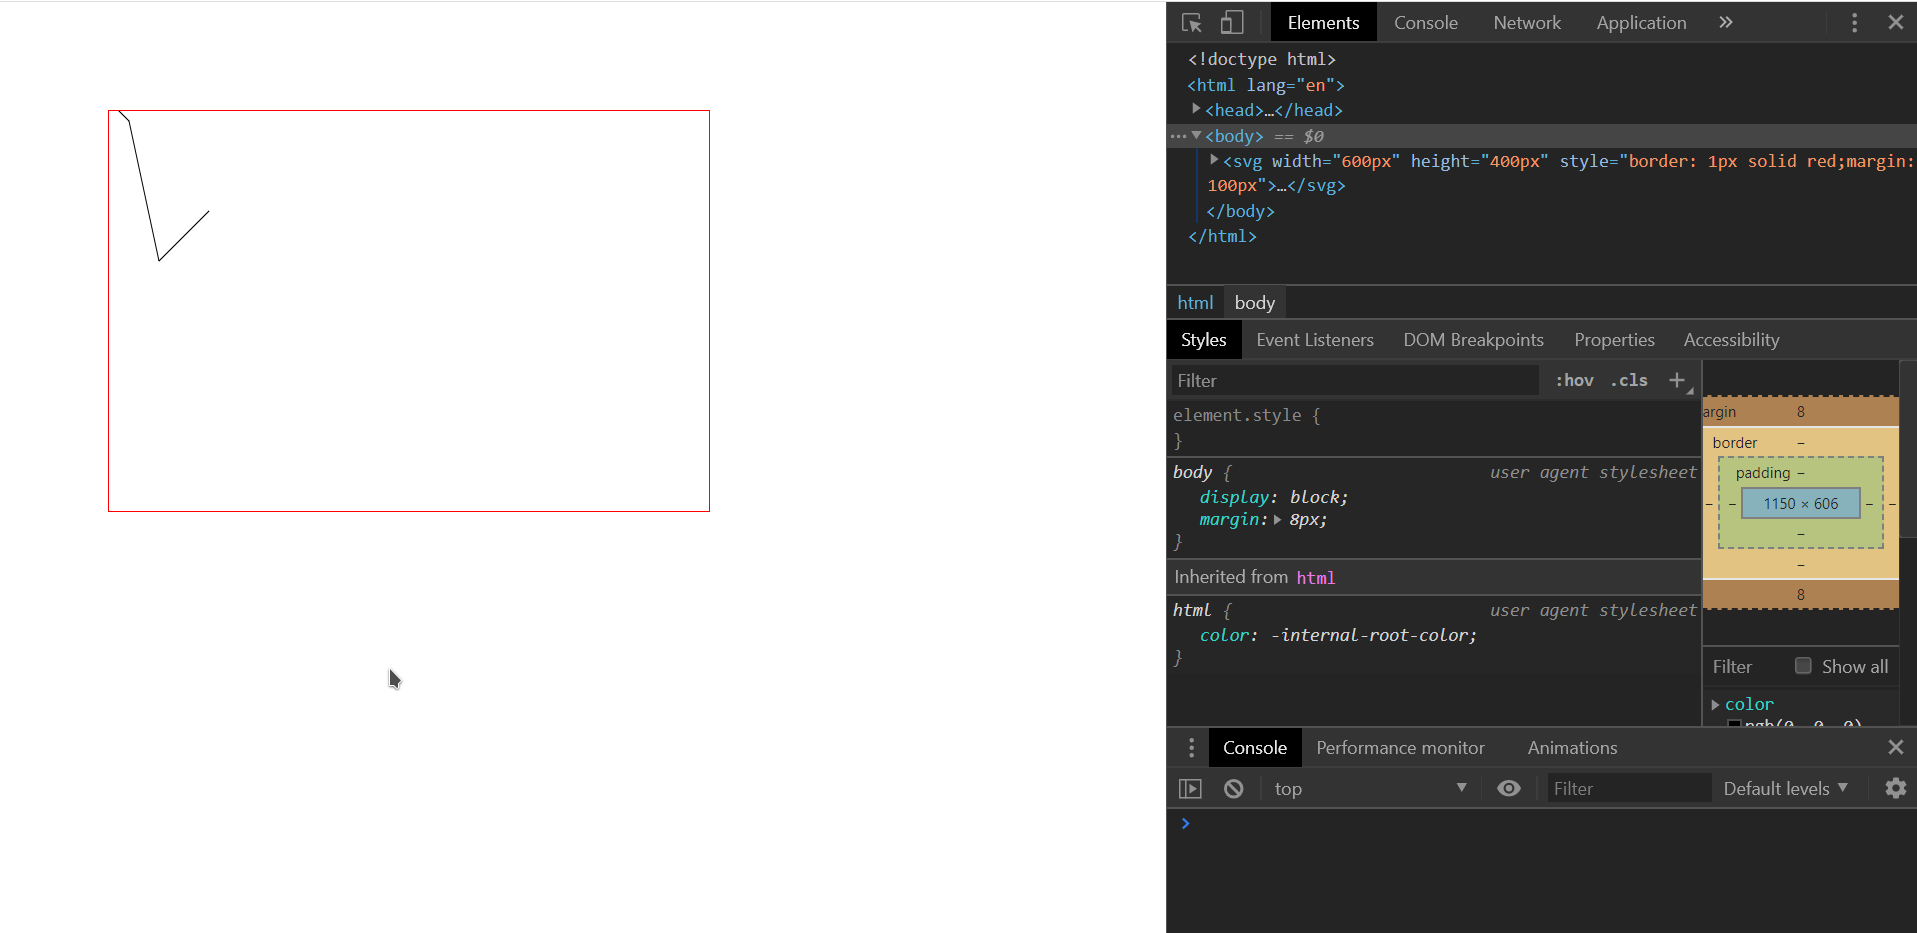
Task: Open the Performance monitor drawer tab
Action: [x=1400, y=747]
